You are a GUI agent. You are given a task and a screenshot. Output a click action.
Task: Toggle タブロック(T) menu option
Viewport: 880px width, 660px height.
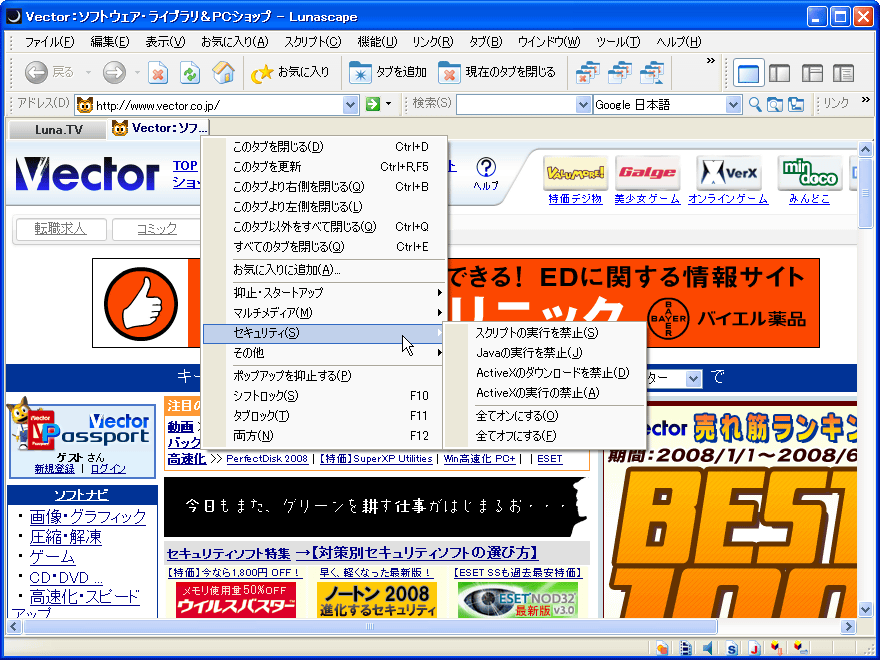[324, 416]
